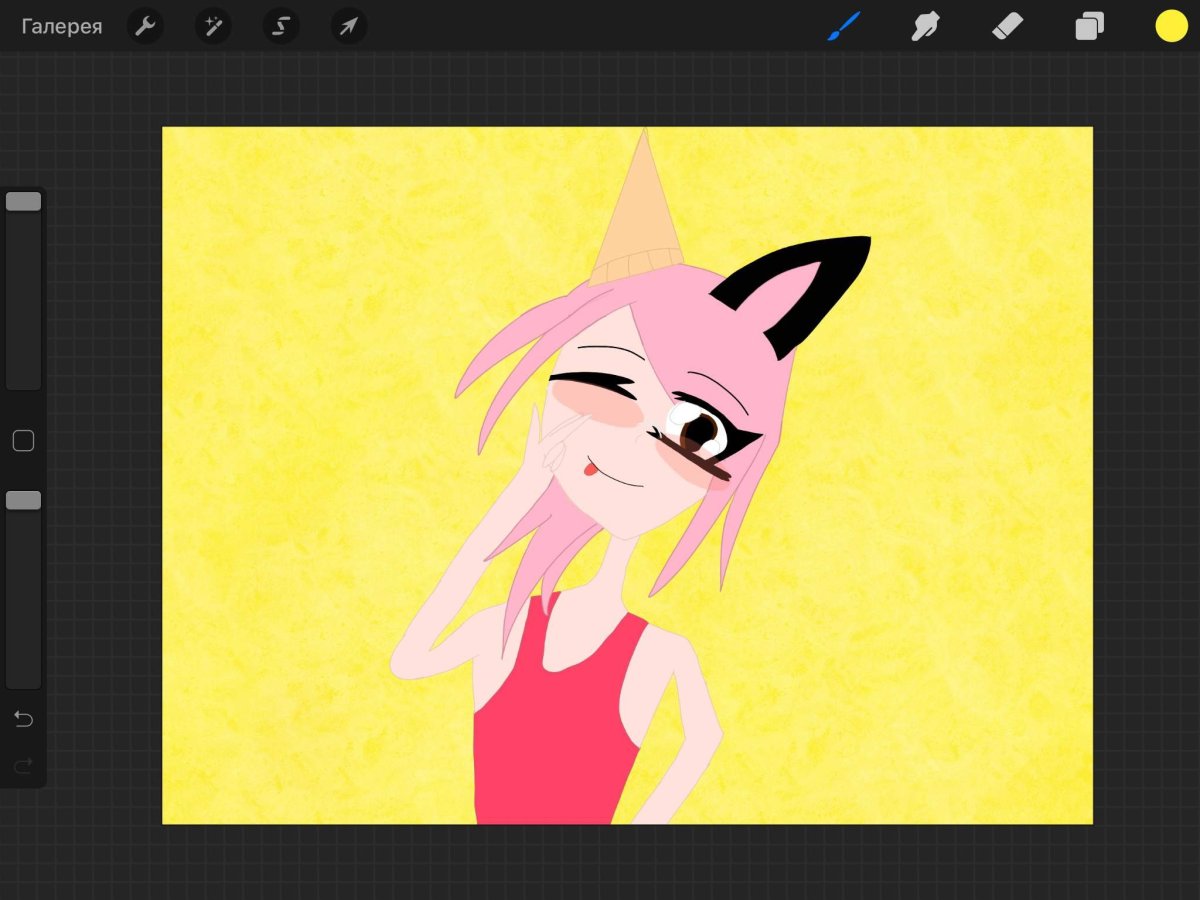Viewport: 1200px width, 900px height.
Task: Click the brush size slider handle
Action: (23, 202)
